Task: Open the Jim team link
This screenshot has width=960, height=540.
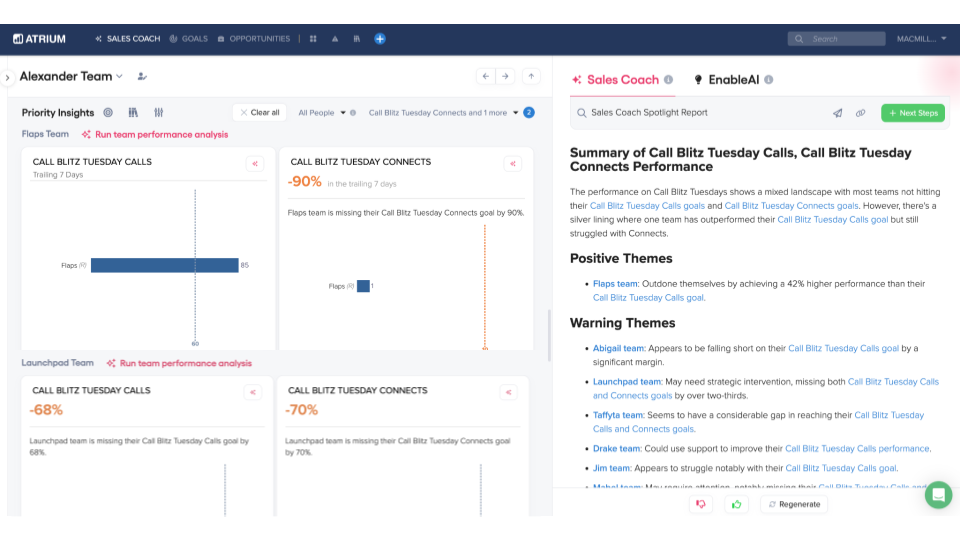Action: [611, 468]
